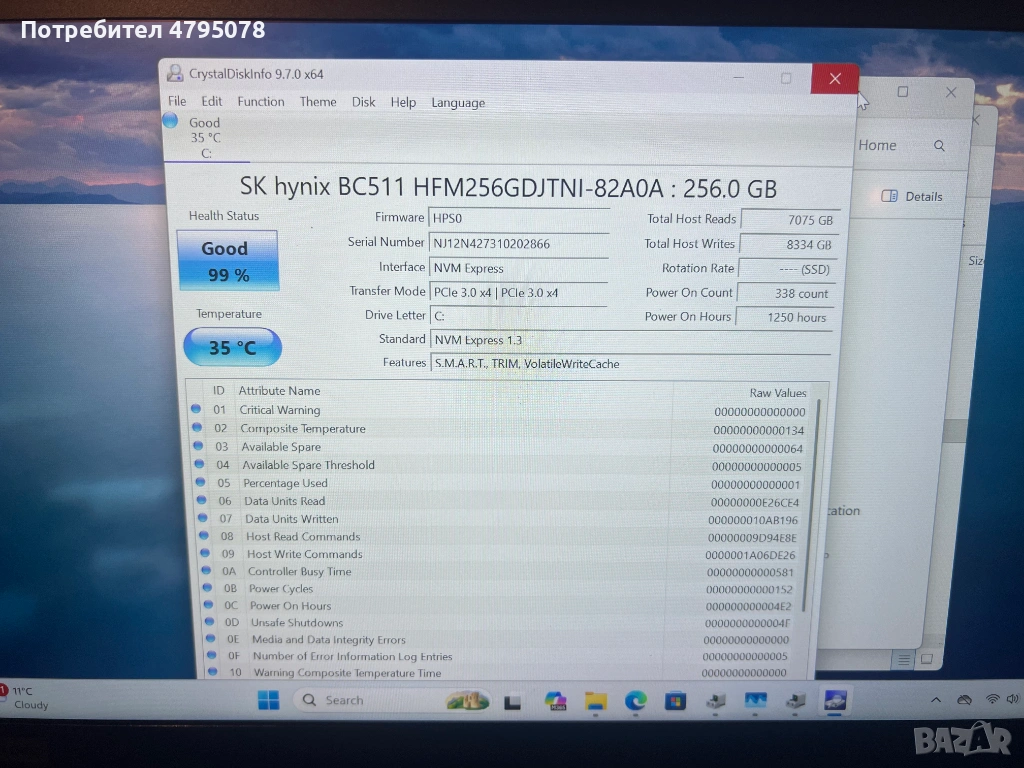The image size is (1024, 768).
Task: Open File Explorer from the taskbar
Action: (x=596, y=700)
